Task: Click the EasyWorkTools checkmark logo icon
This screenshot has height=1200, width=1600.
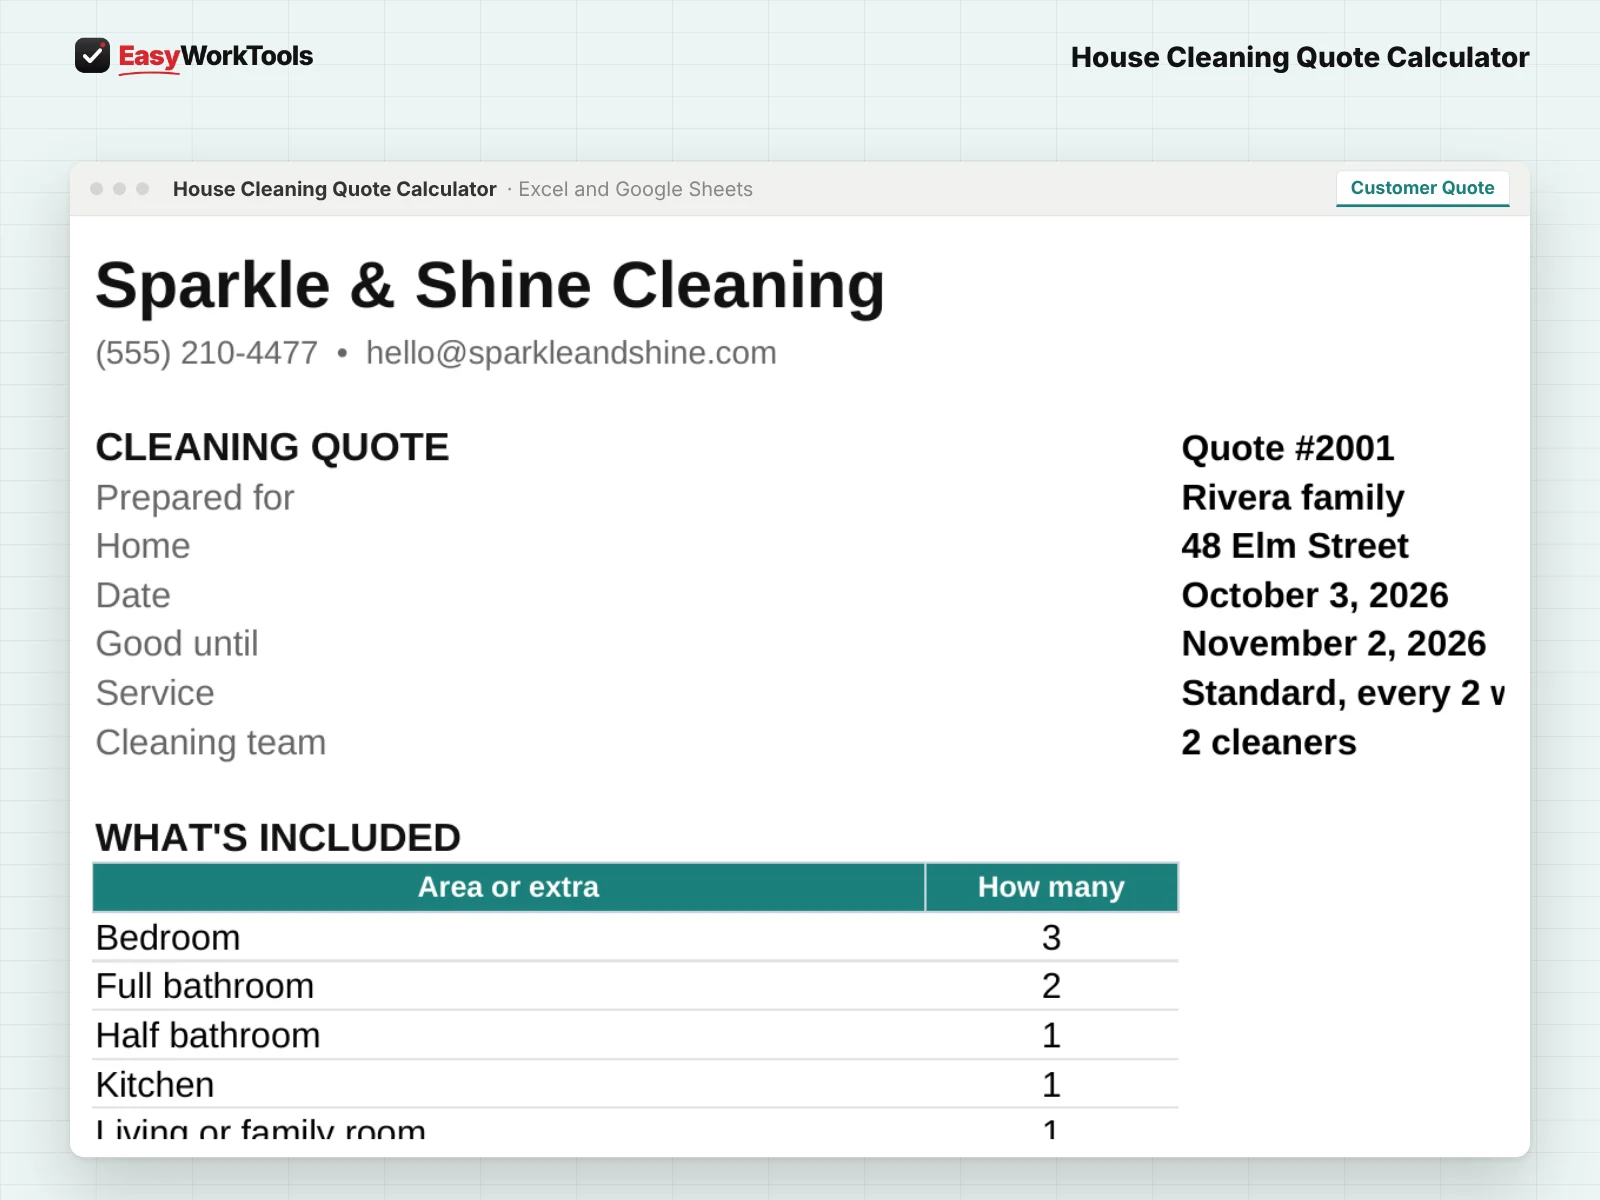Action: pyautogui.click(x=92, y=56)
